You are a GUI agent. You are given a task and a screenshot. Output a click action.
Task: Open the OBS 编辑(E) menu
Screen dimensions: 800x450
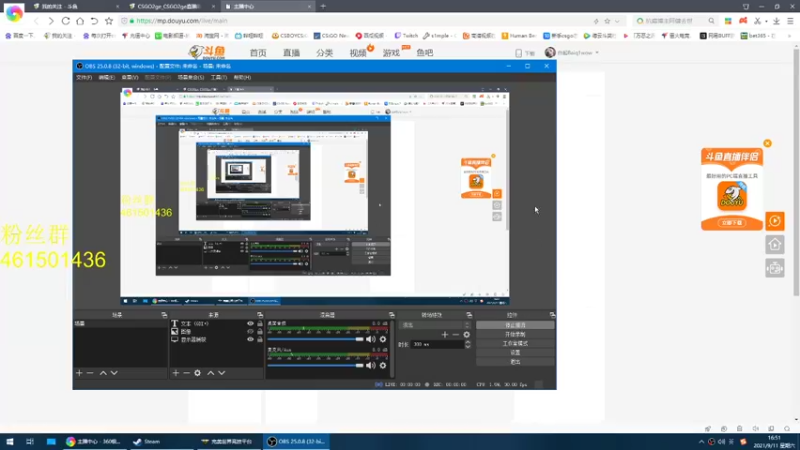coord(107,78)
